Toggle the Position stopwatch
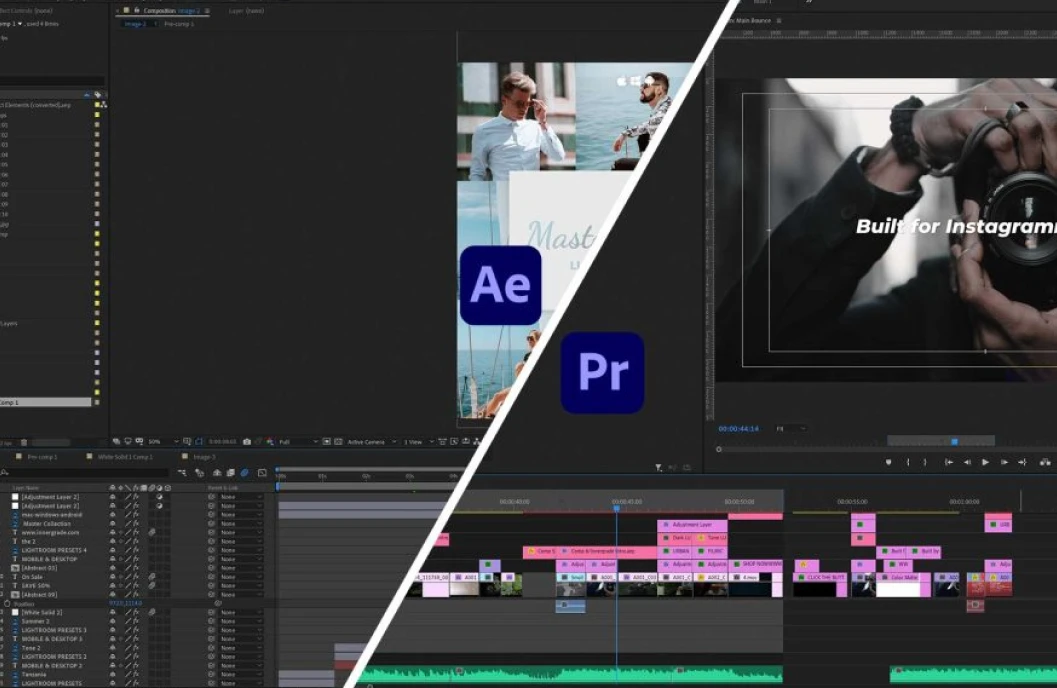 pyautogui.click(x=7, y=604)
